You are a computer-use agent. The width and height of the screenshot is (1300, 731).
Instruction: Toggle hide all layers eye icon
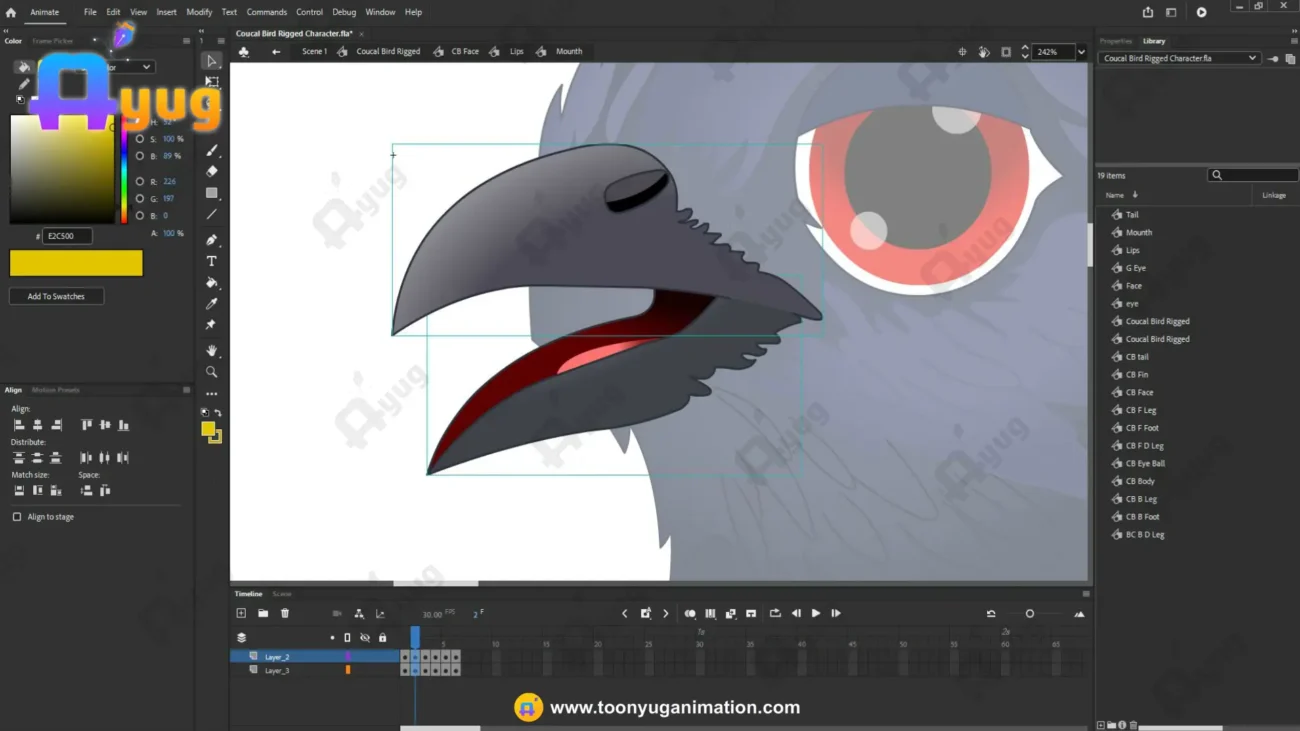[365, 637]
